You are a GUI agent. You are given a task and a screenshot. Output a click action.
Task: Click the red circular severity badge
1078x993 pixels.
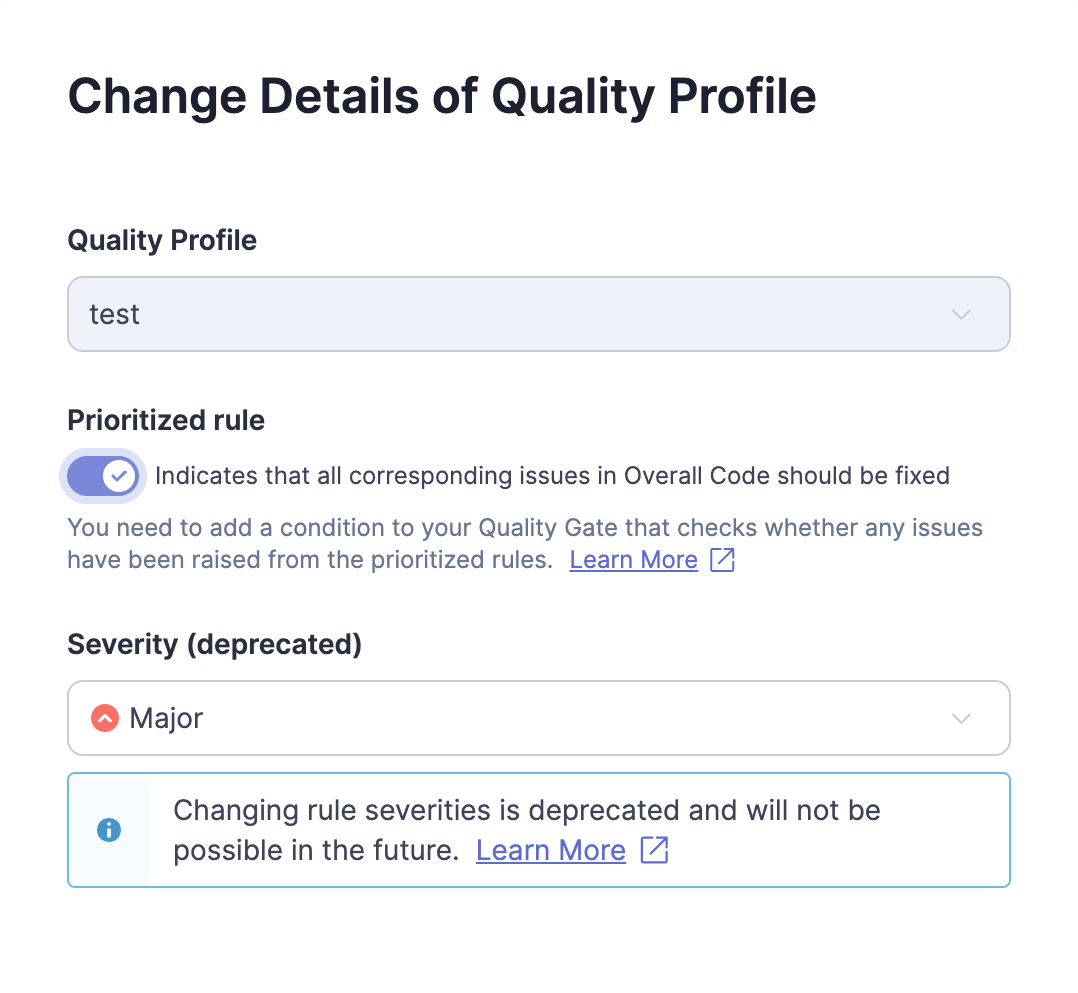tap(104, 718)
